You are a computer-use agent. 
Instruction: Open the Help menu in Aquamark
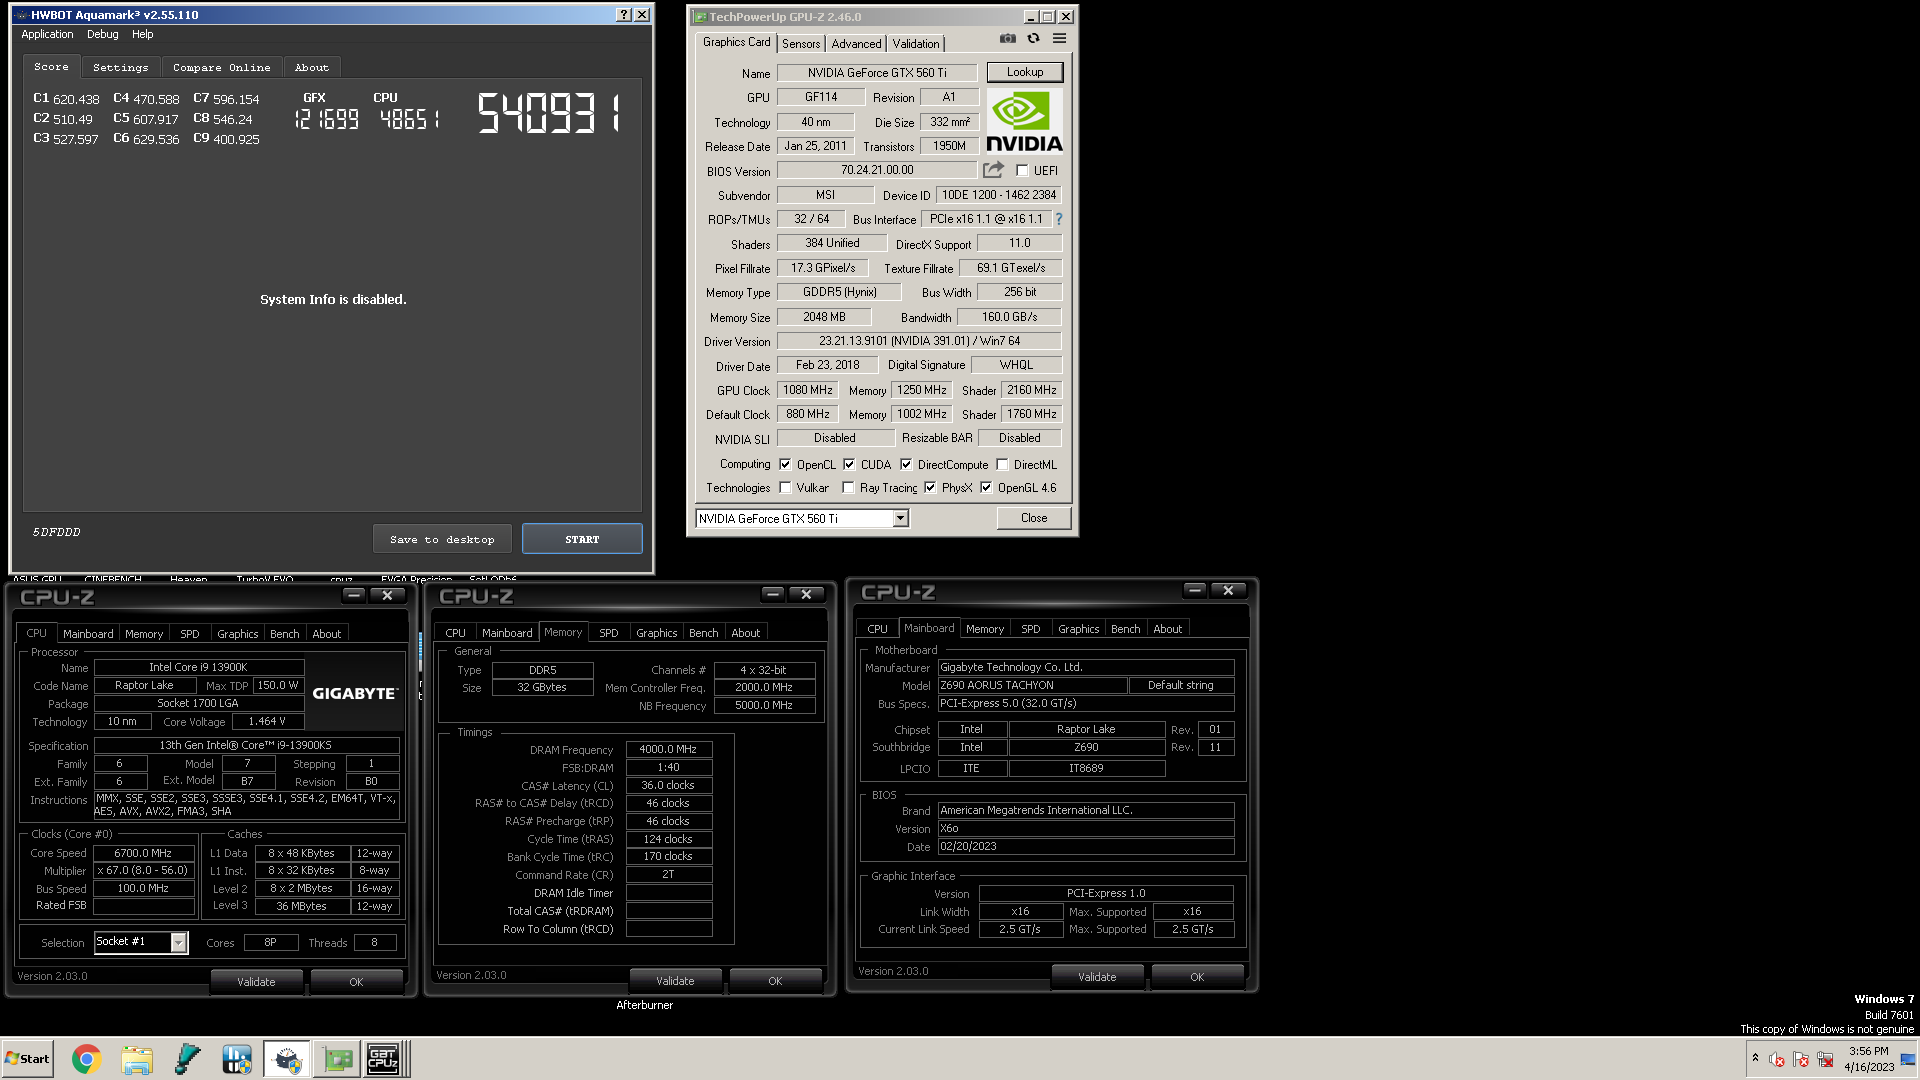143,34
